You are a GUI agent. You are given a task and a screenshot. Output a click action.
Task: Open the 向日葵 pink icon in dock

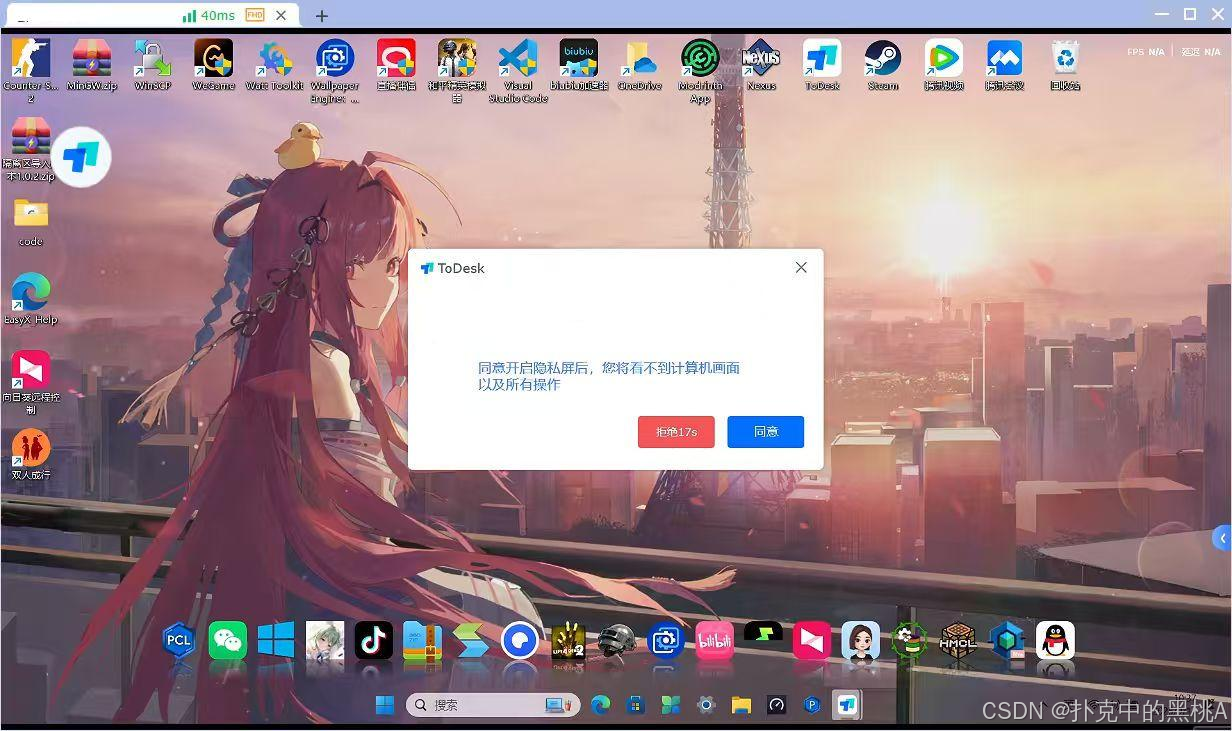pos(812,640)
